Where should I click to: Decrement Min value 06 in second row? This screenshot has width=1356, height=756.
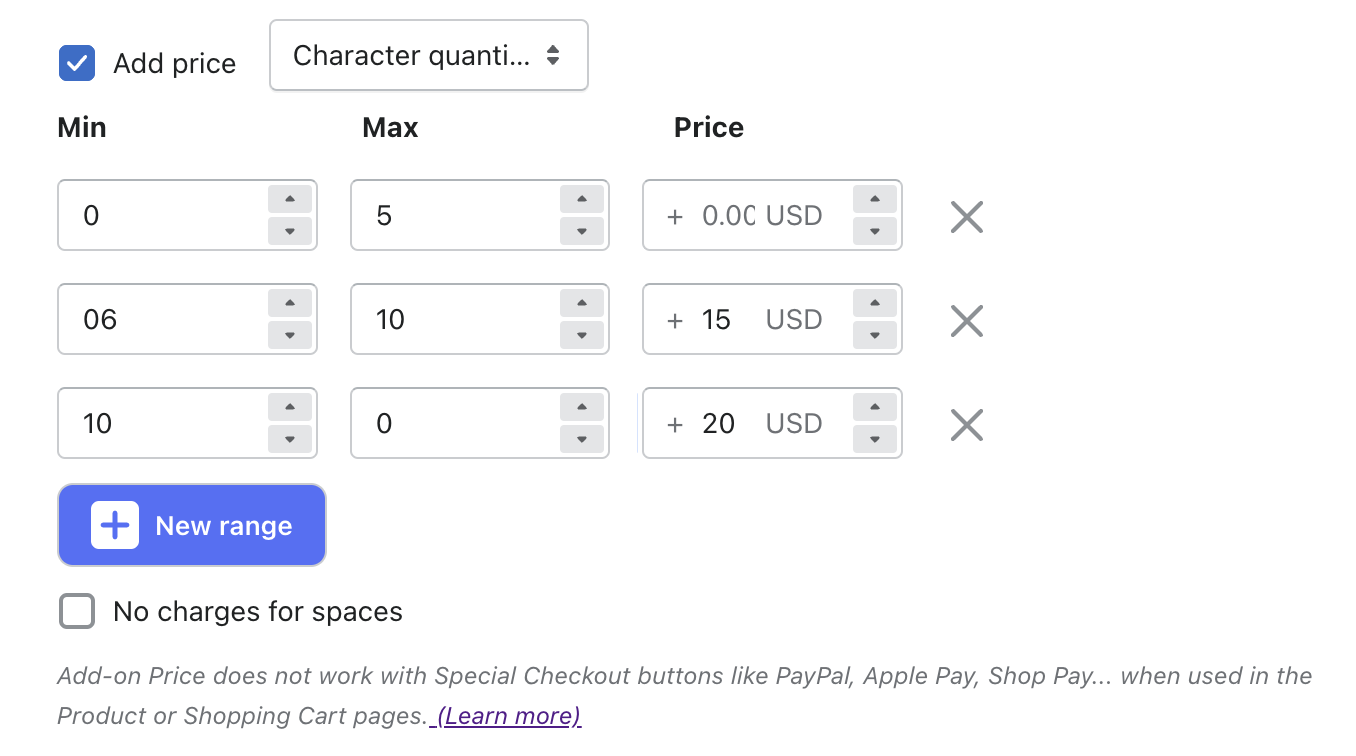click(x=290, y=336)
